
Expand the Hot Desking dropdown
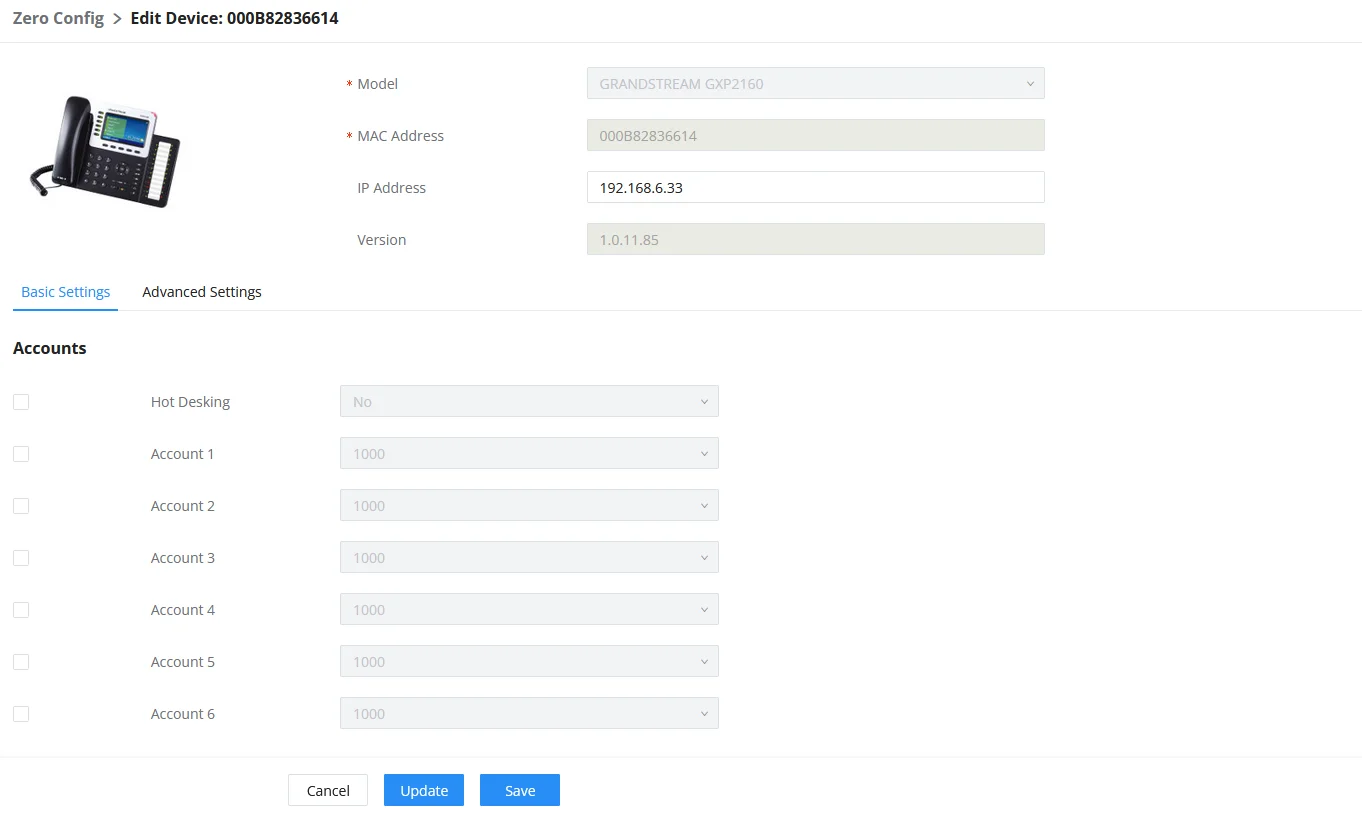click(529, 401)
